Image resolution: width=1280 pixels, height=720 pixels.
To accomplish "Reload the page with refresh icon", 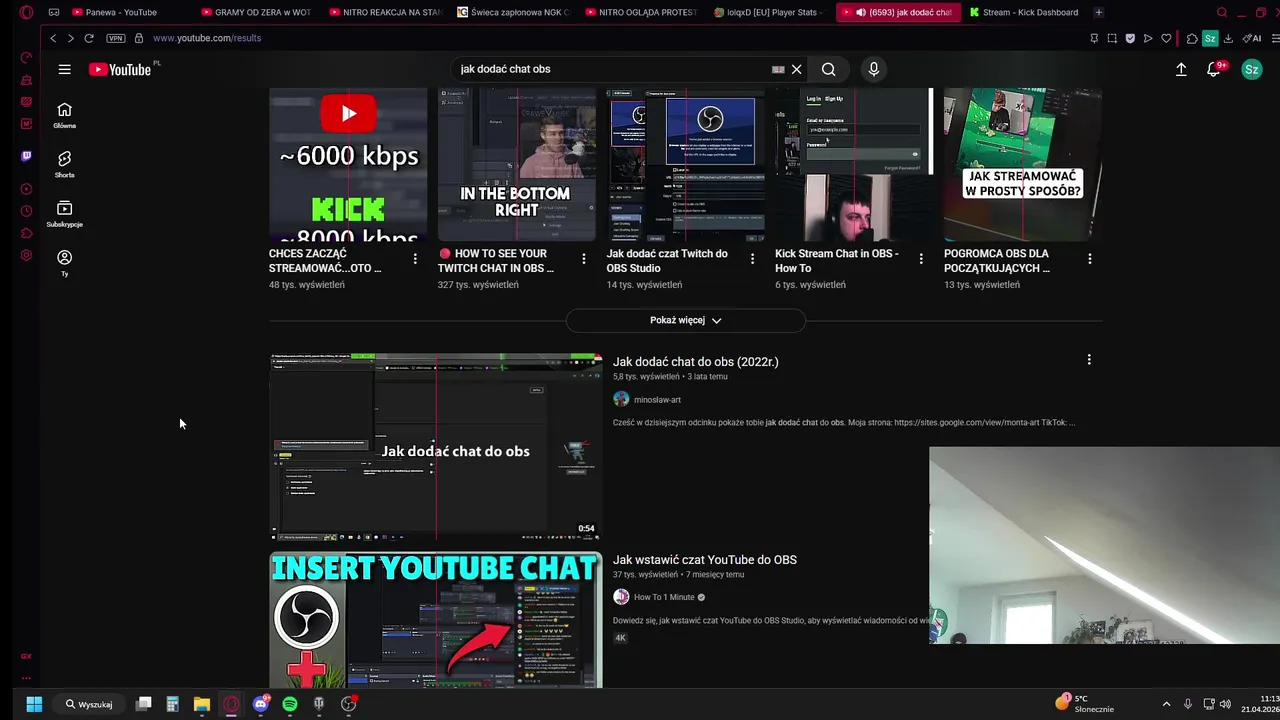I will pos(89,38).
